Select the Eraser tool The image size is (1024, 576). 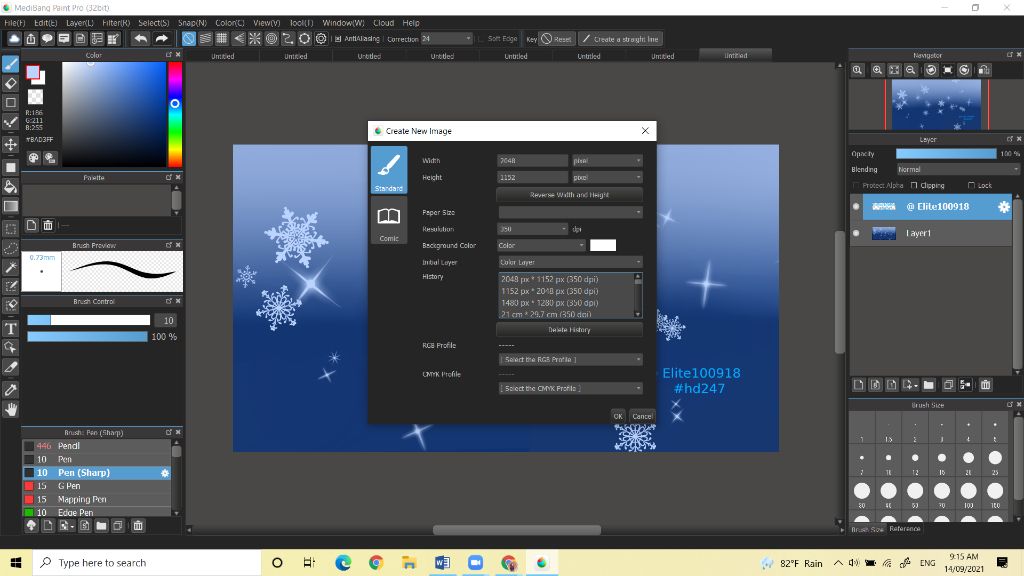10,83
